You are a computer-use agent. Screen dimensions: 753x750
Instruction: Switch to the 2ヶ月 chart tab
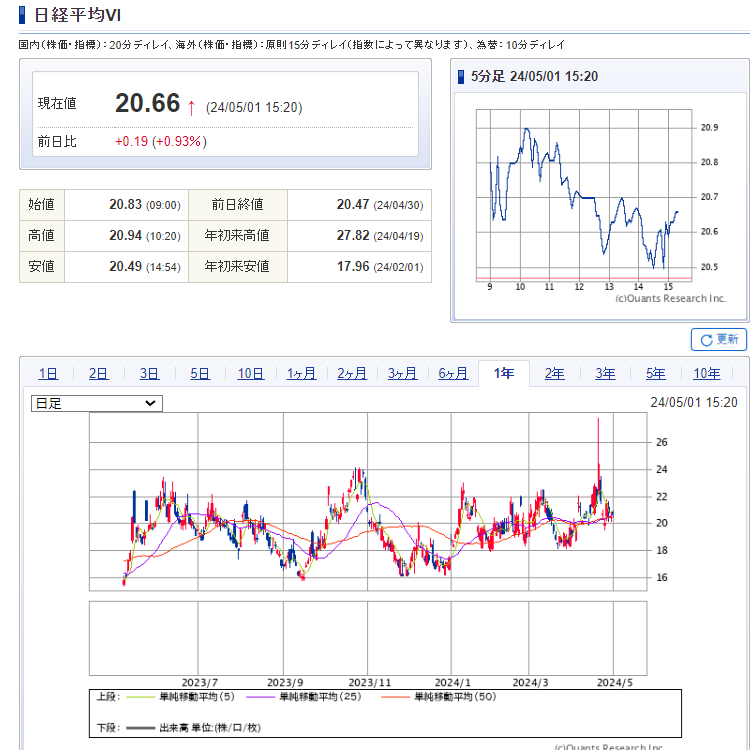(x=352, y=374)
